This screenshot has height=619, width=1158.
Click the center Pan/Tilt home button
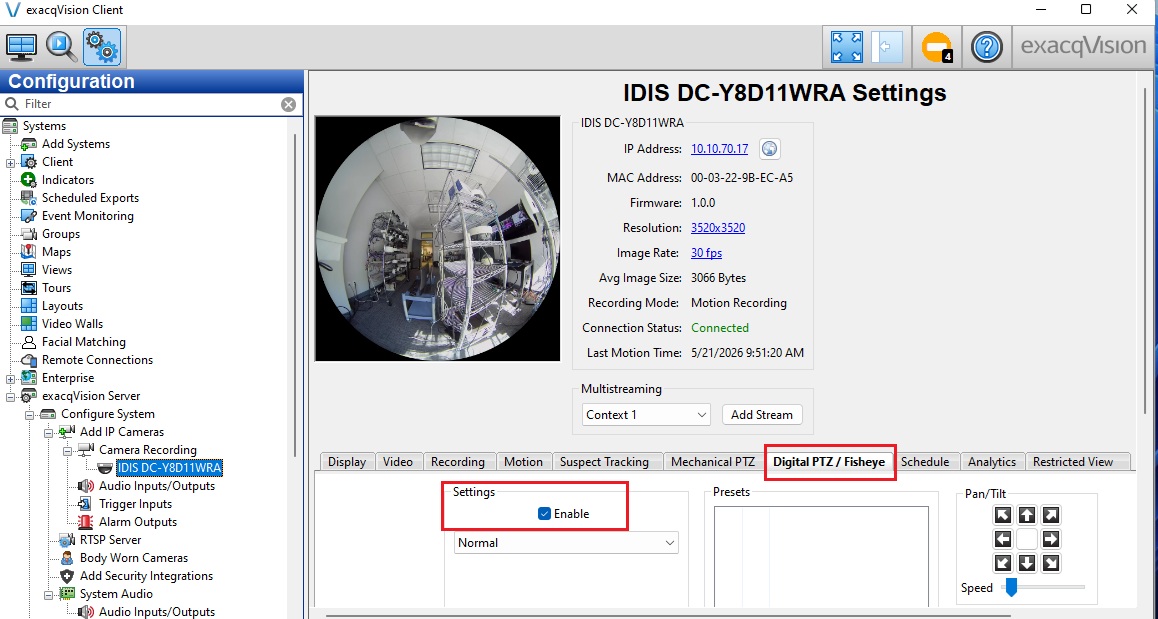tap(1027, 538)
